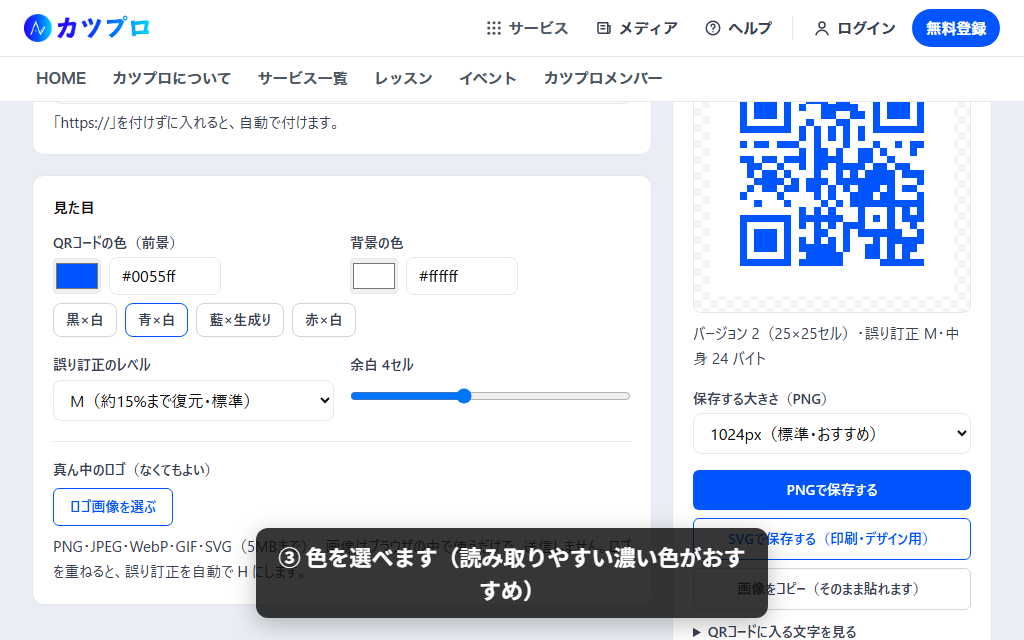Open the background white color swatch
1024x640 pixels.
(374, 276)
